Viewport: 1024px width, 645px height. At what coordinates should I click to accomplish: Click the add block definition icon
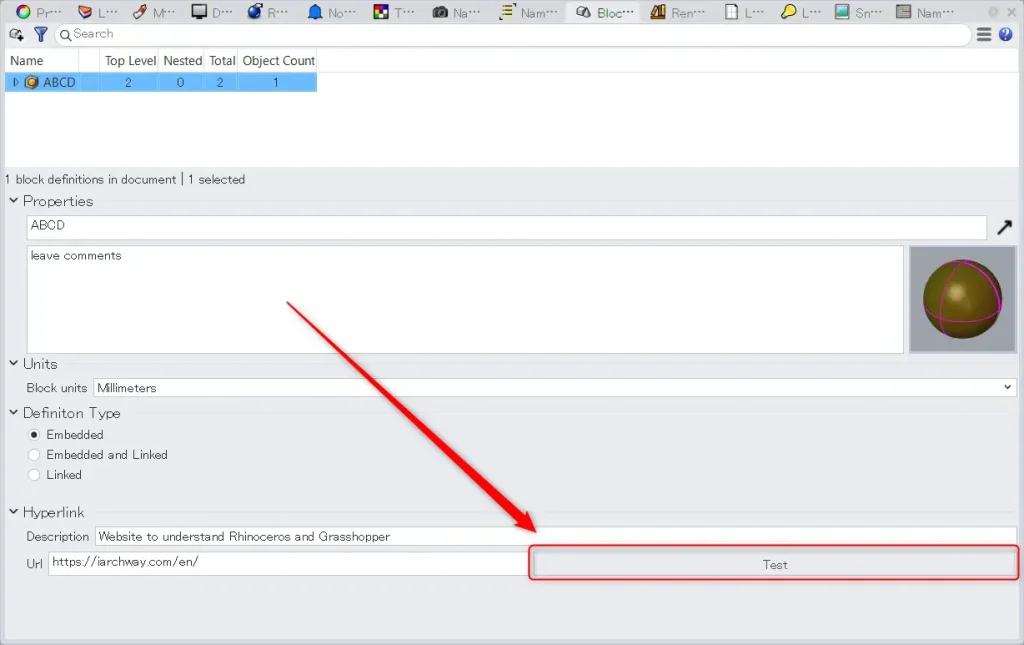[x=16, y=34]
